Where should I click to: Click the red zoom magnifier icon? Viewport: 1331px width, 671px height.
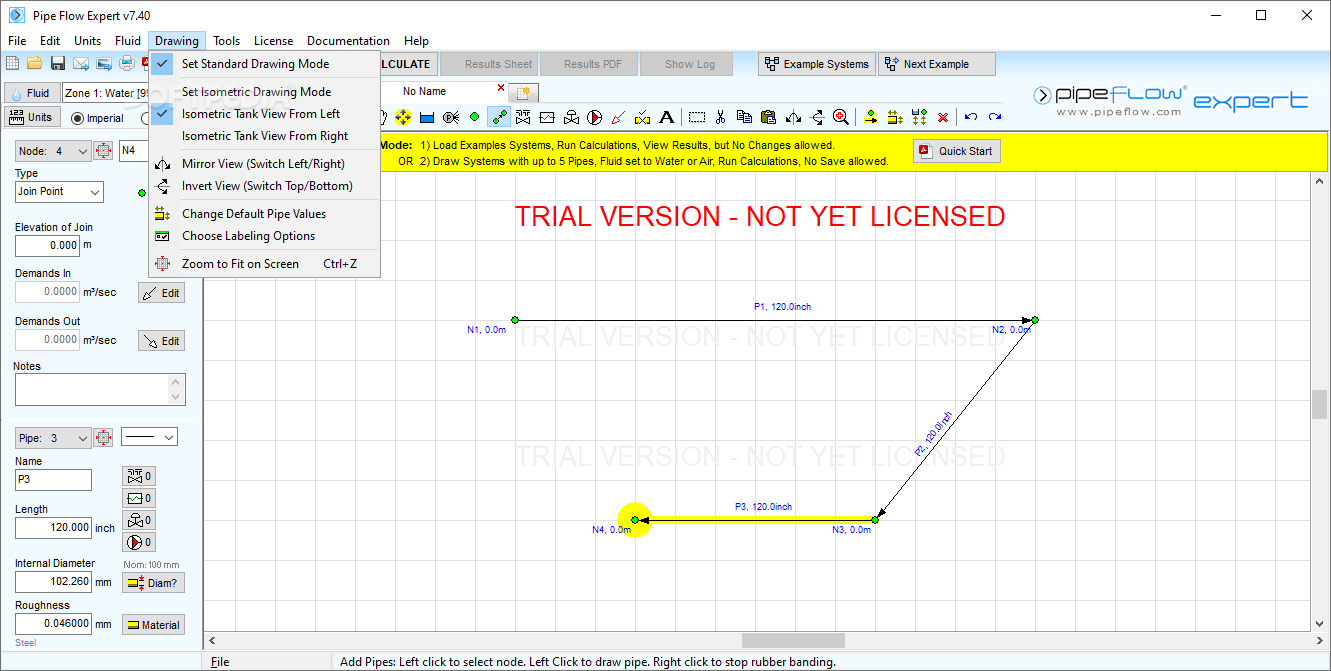[841, 117]
